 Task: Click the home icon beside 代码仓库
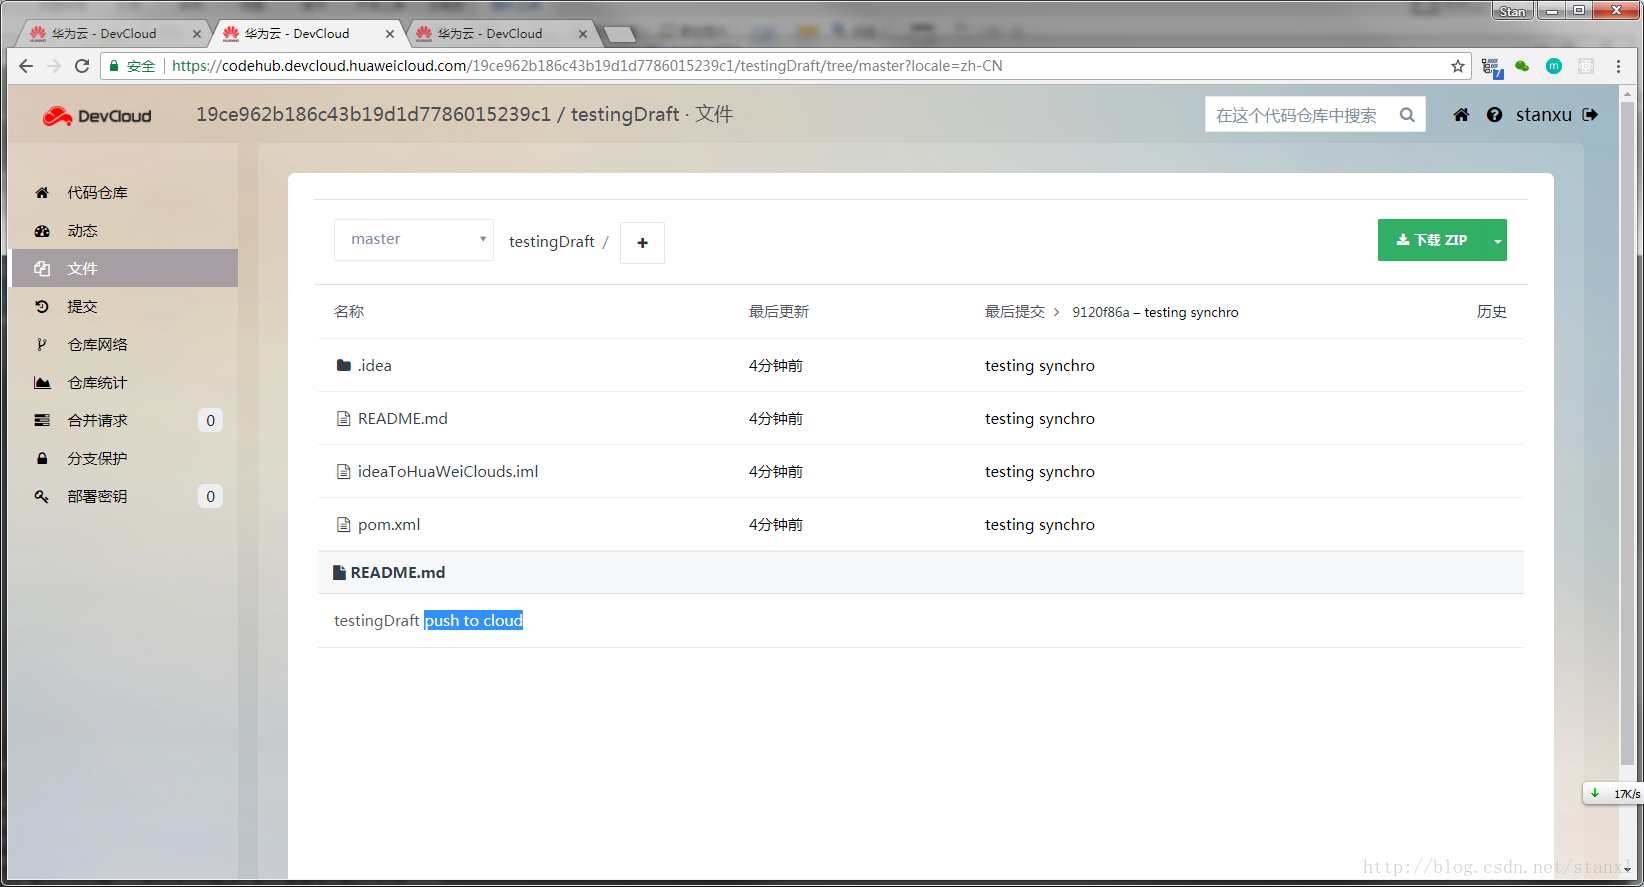(x=42, y=193)
